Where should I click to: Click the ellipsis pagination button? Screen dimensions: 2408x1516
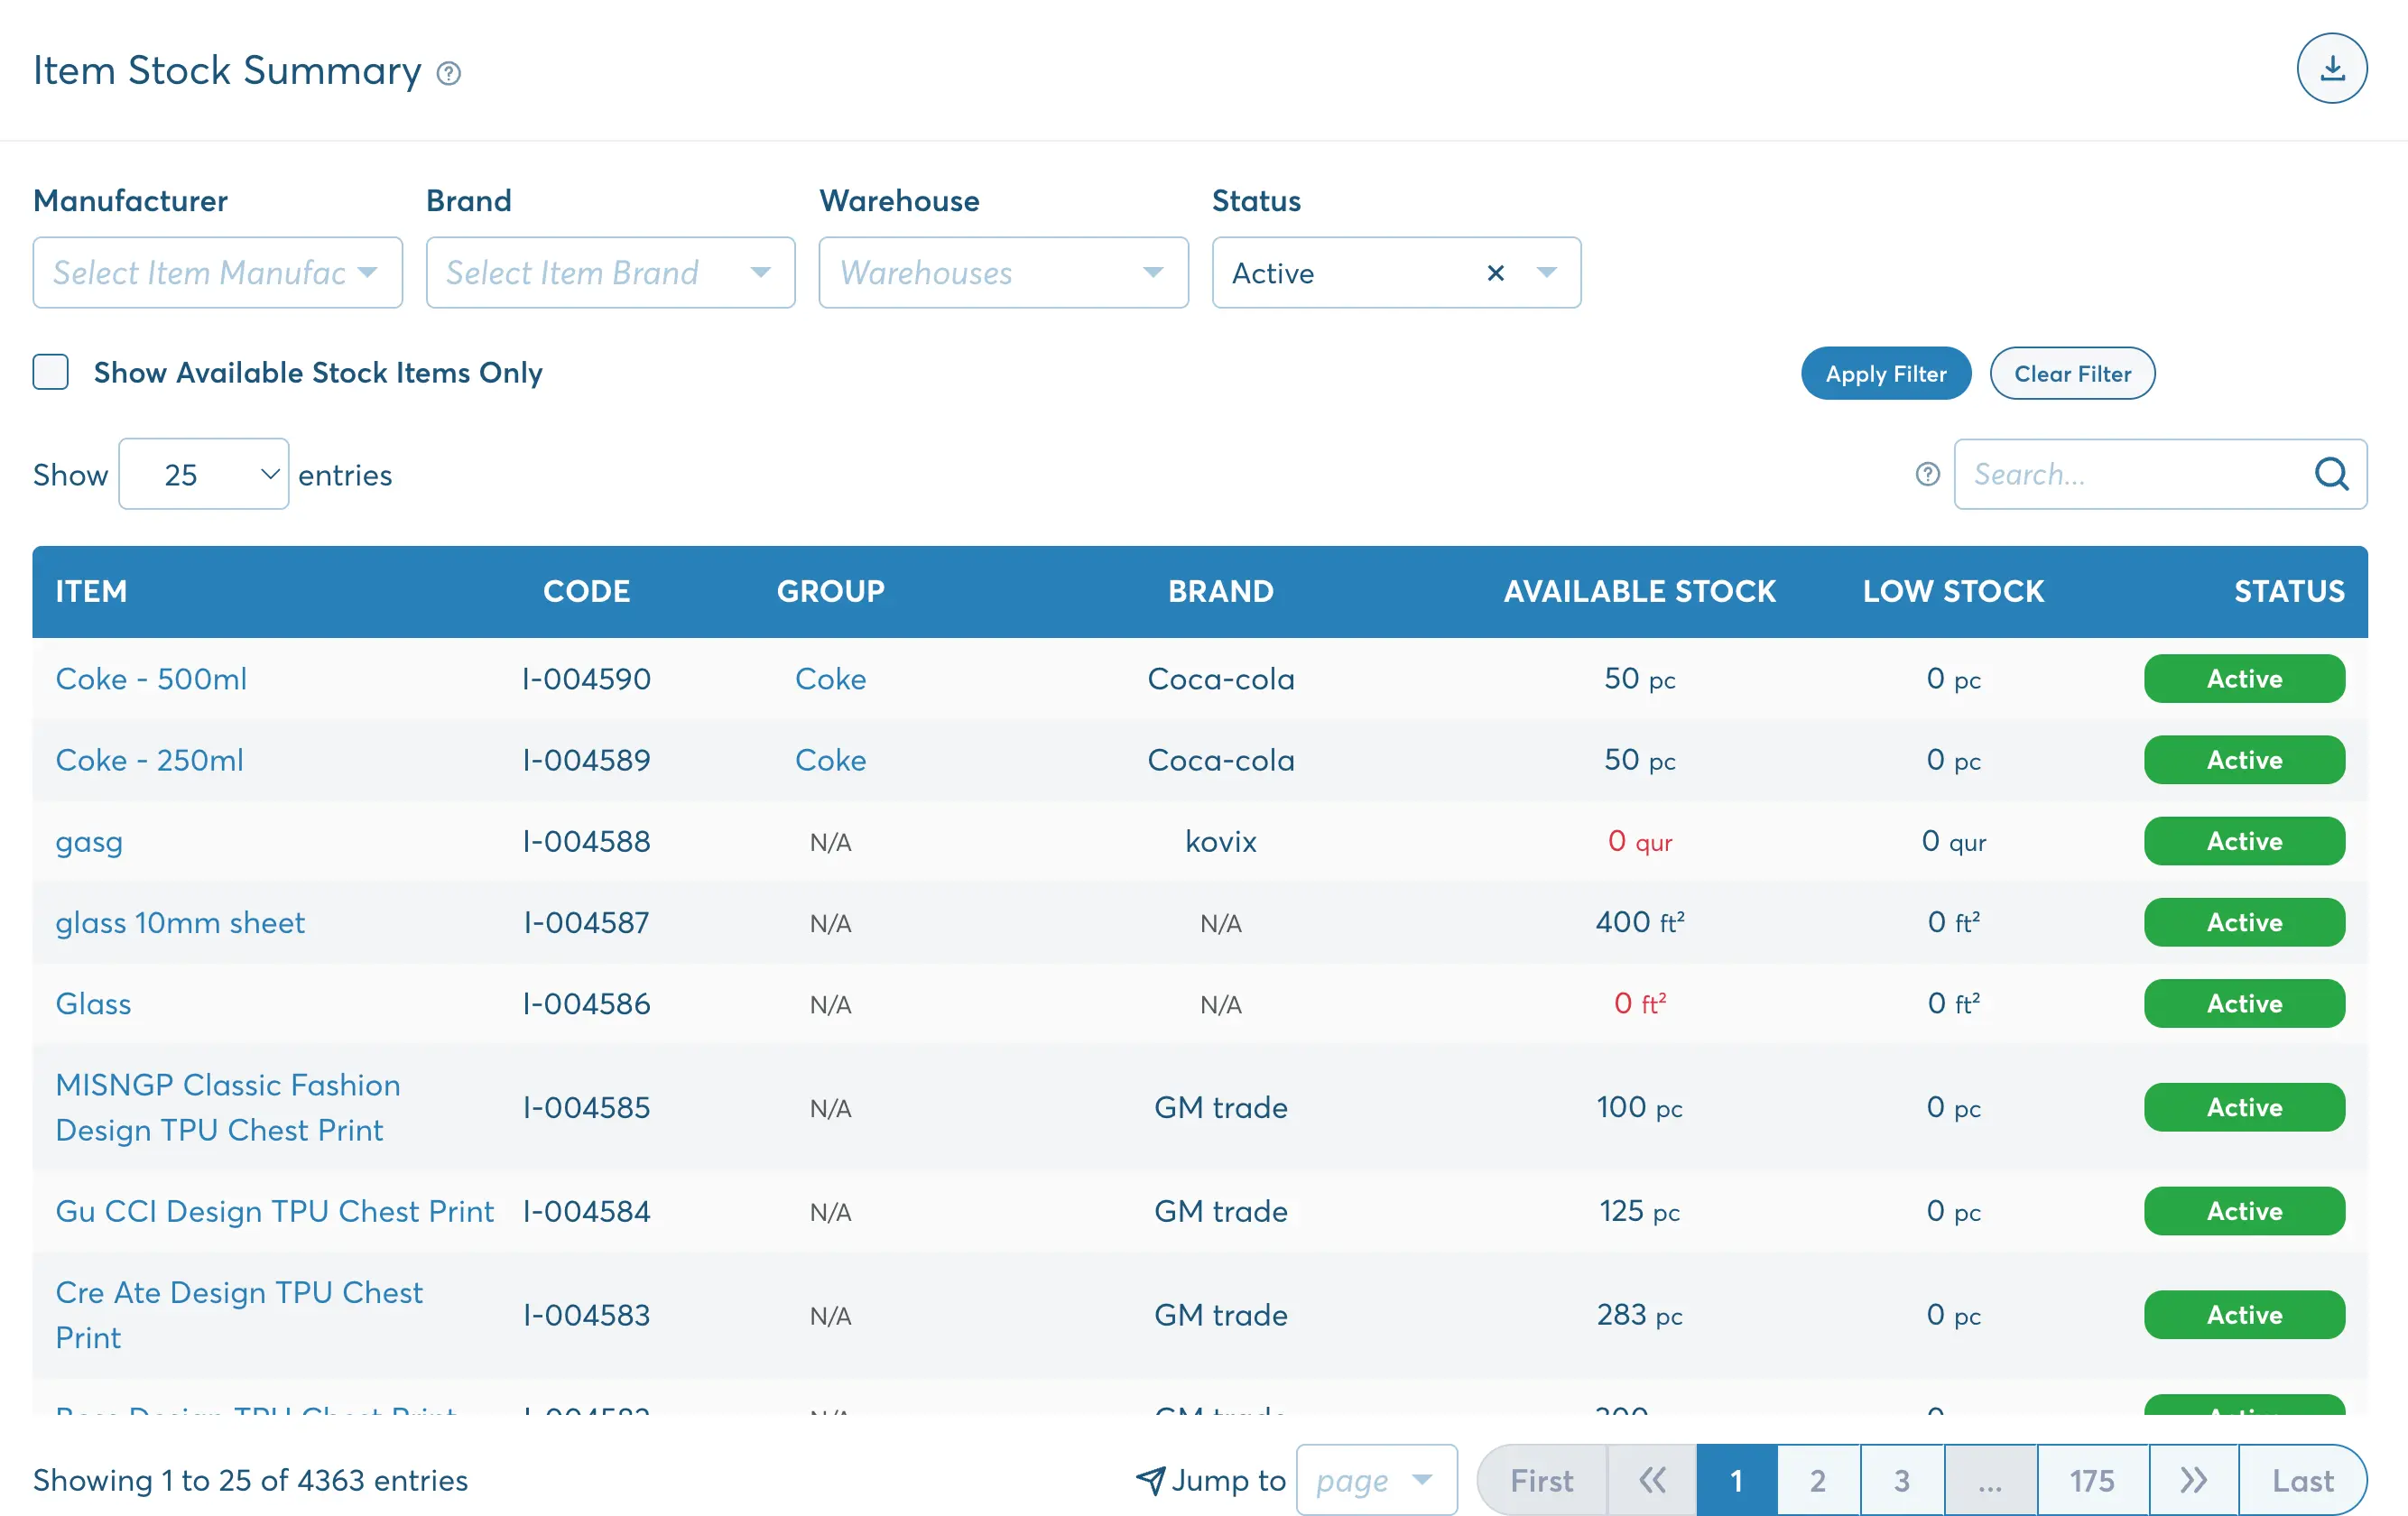(1990, 1479)
